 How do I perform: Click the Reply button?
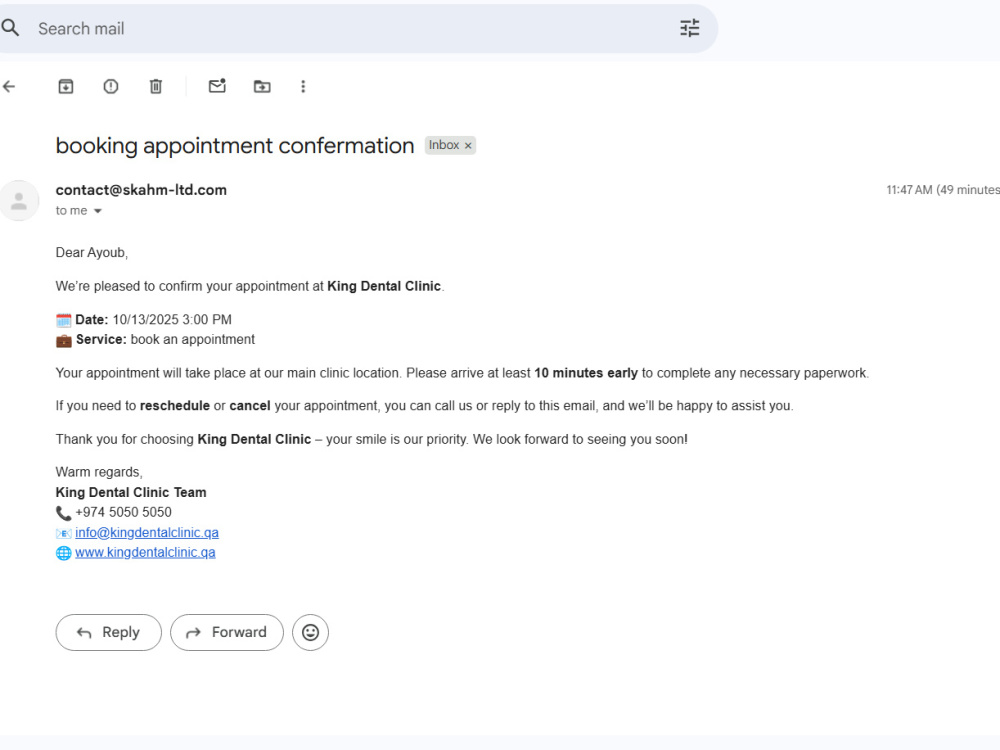click(x=108, y=632)
